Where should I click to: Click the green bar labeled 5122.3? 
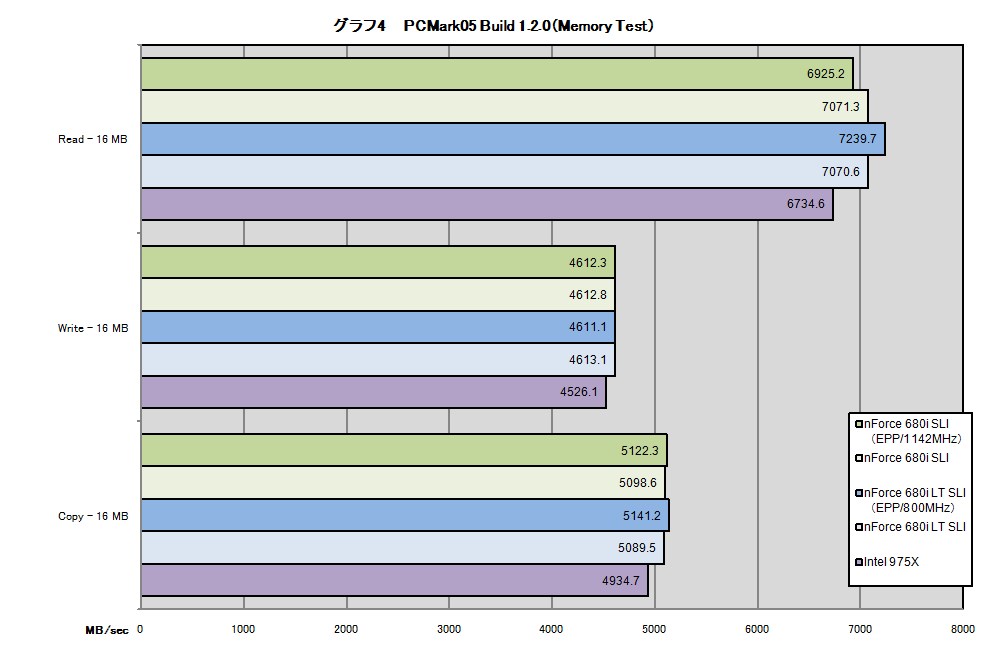[x=404, y=450]
